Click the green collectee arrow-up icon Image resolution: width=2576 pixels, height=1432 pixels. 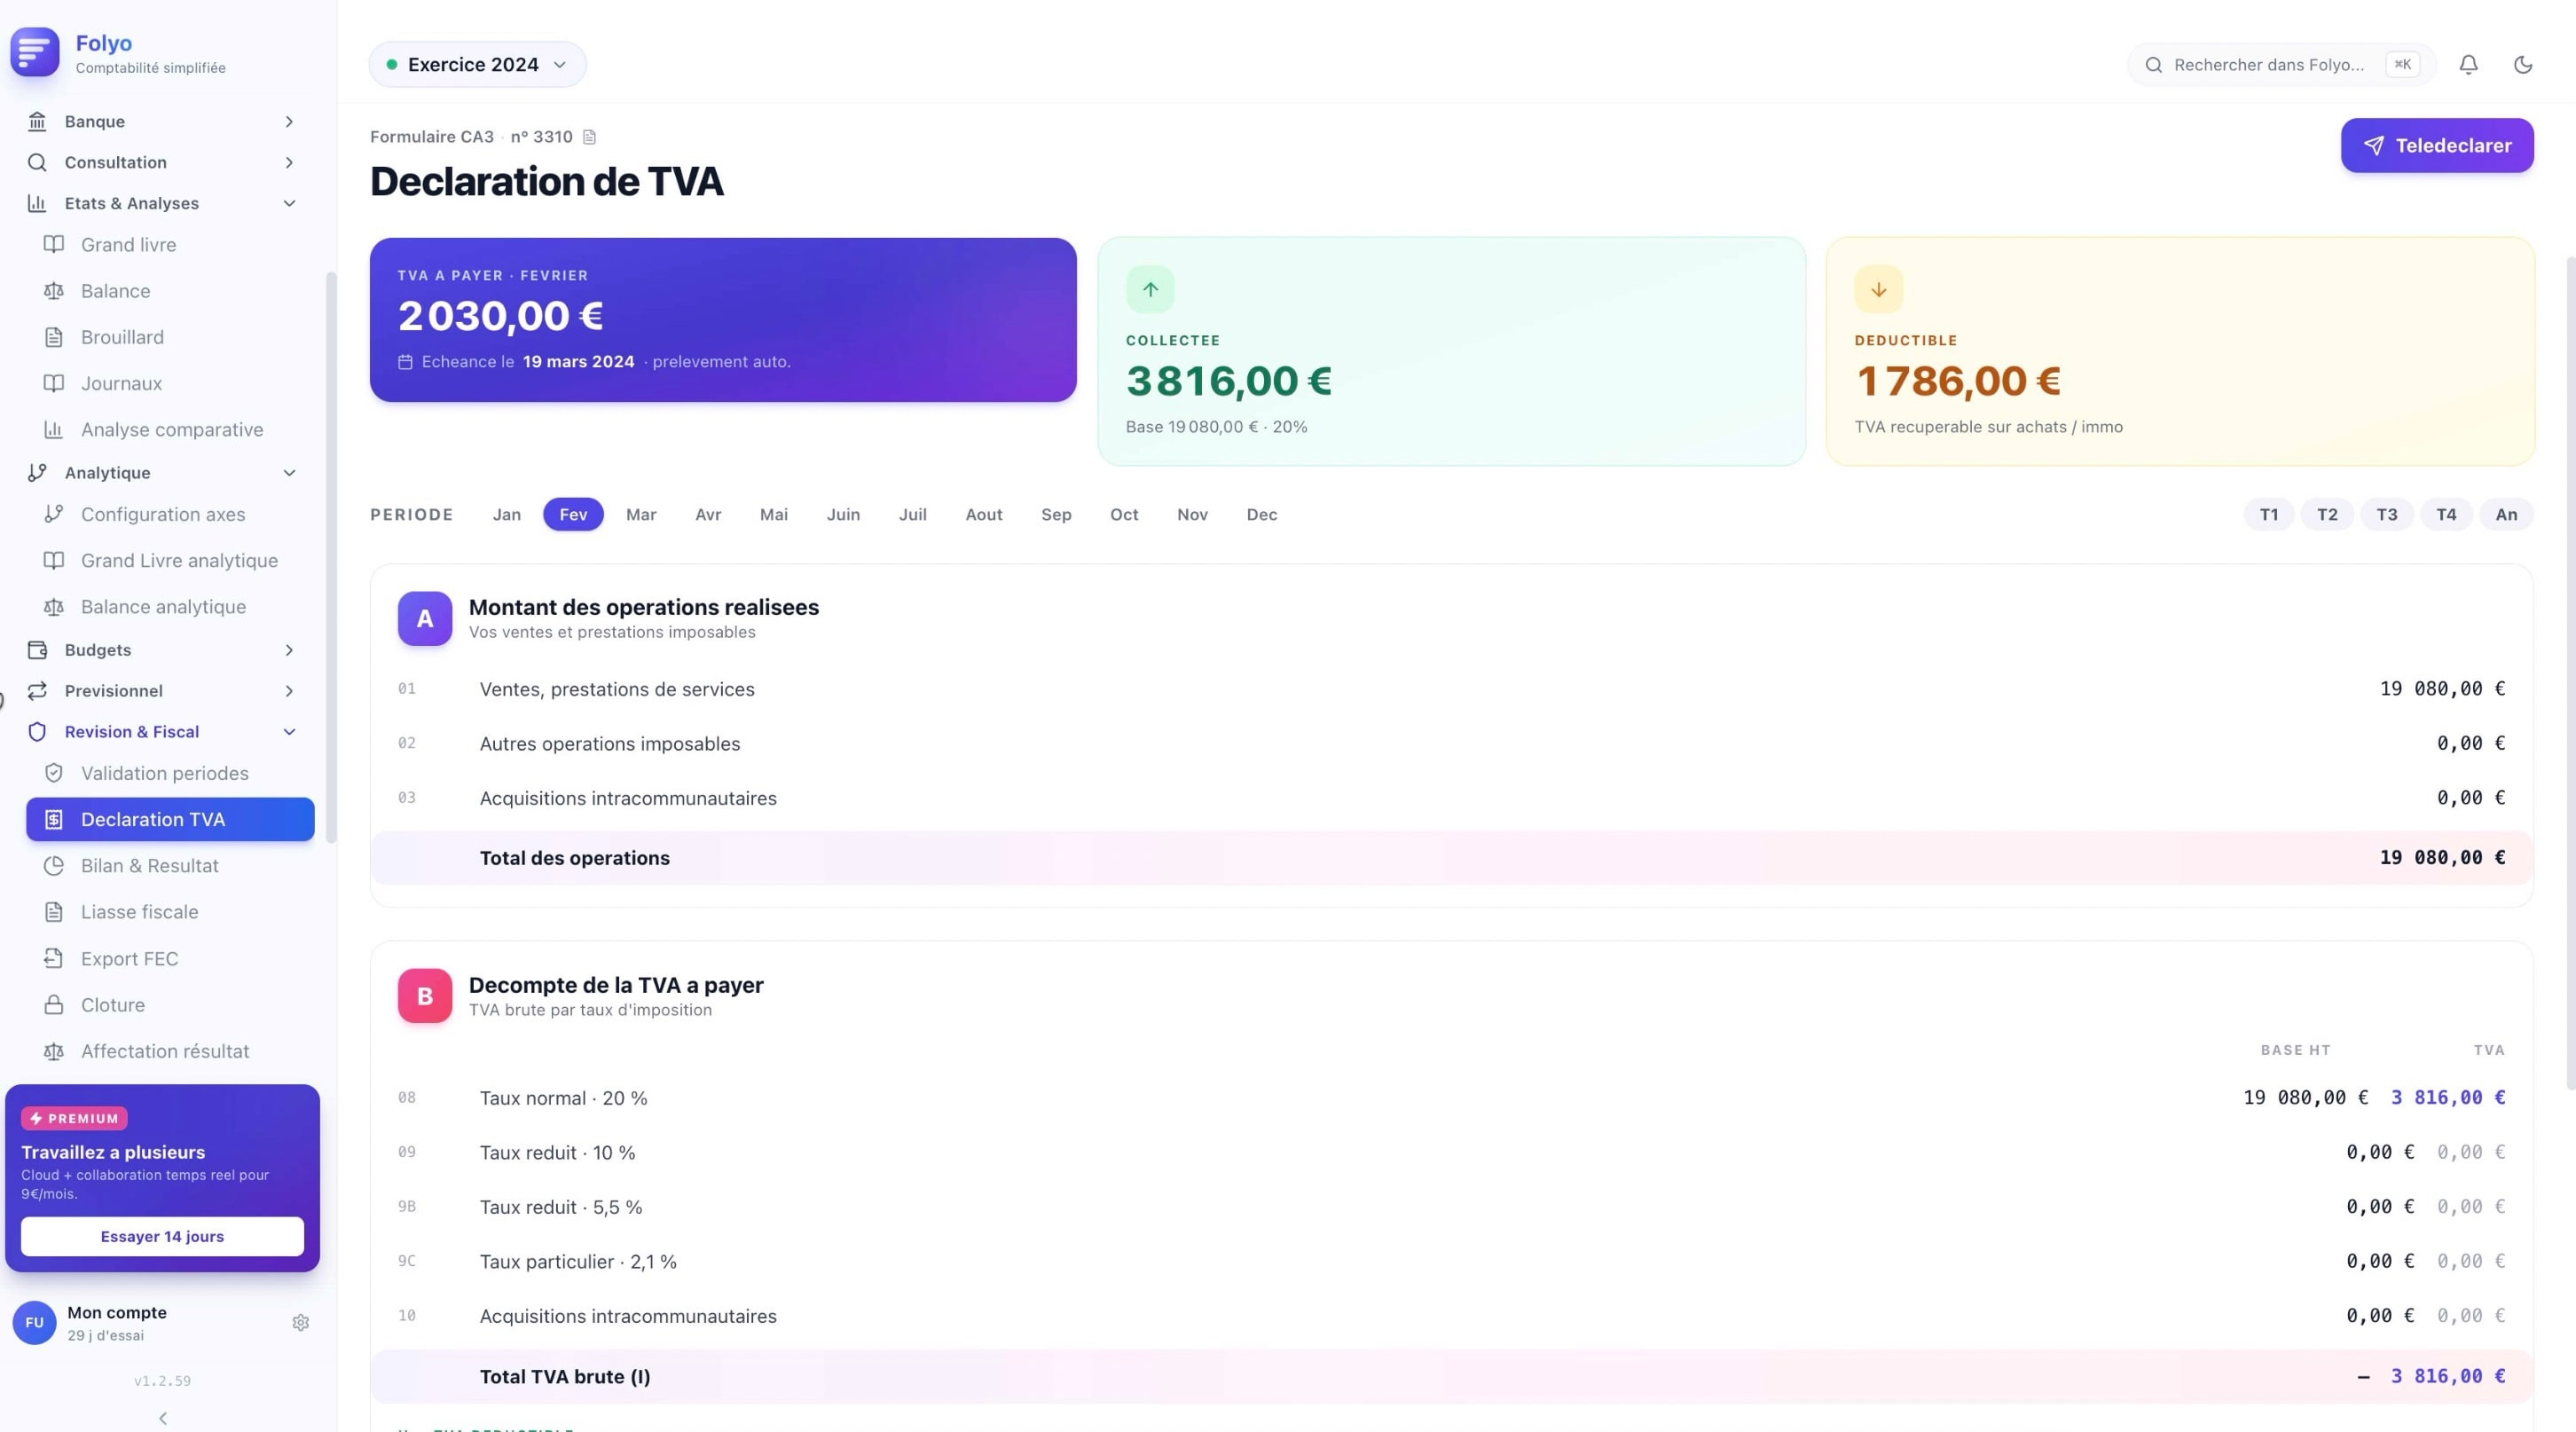point(1150,290)
